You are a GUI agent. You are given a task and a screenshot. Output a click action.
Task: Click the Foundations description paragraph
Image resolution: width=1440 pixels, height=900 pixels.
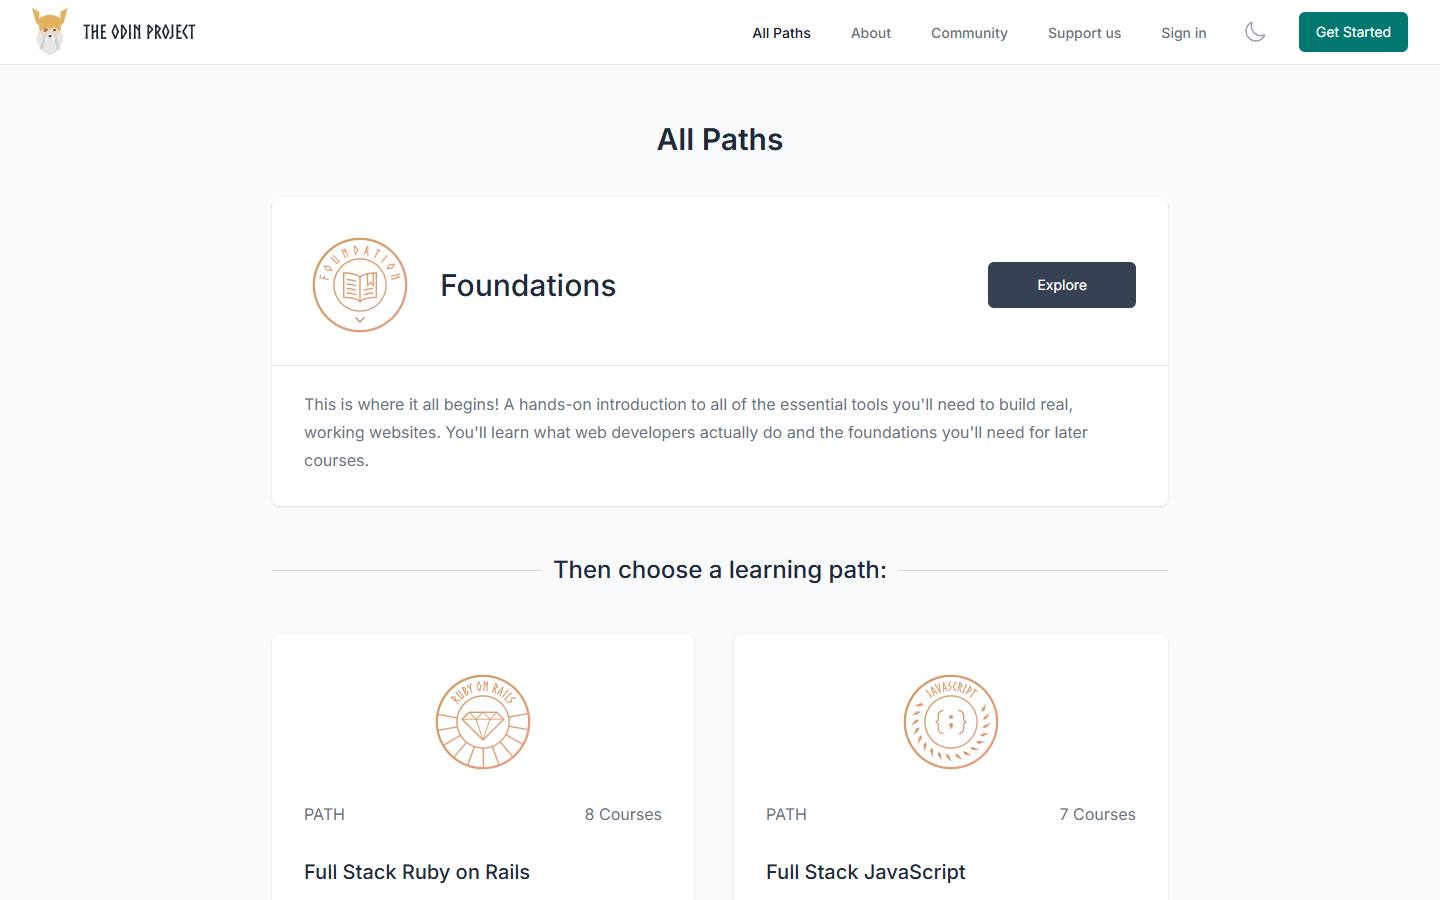[696, 432]
